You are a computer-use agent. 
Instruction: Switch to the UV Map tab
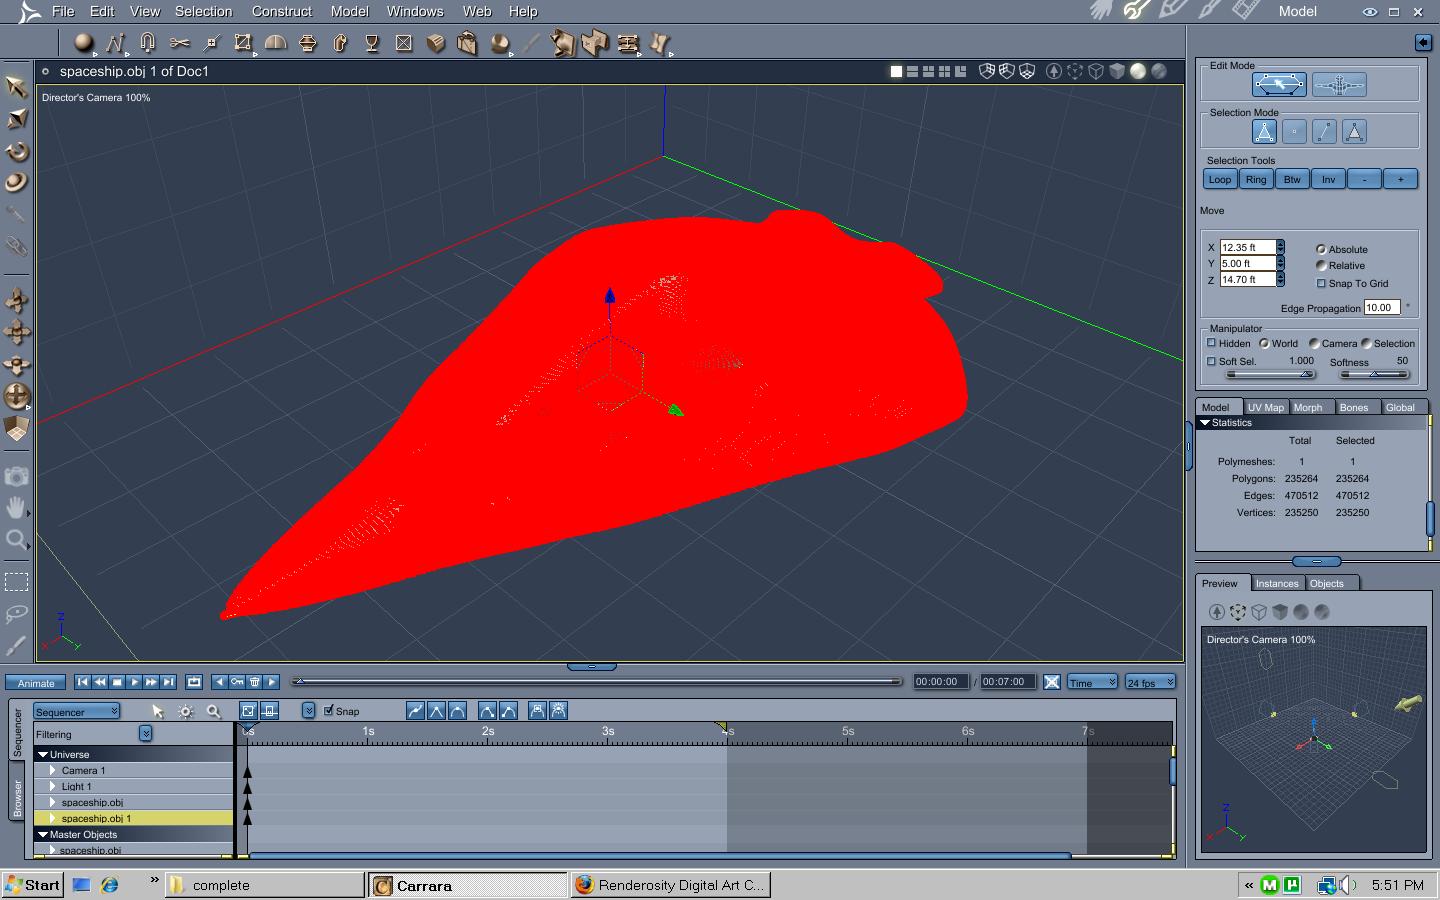point(1265,407)
